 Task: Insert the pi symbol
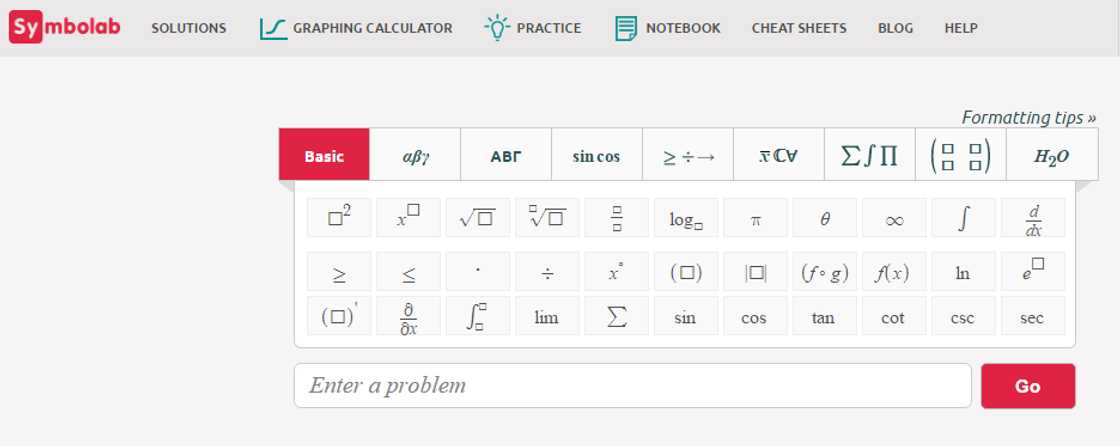[755, 218]
